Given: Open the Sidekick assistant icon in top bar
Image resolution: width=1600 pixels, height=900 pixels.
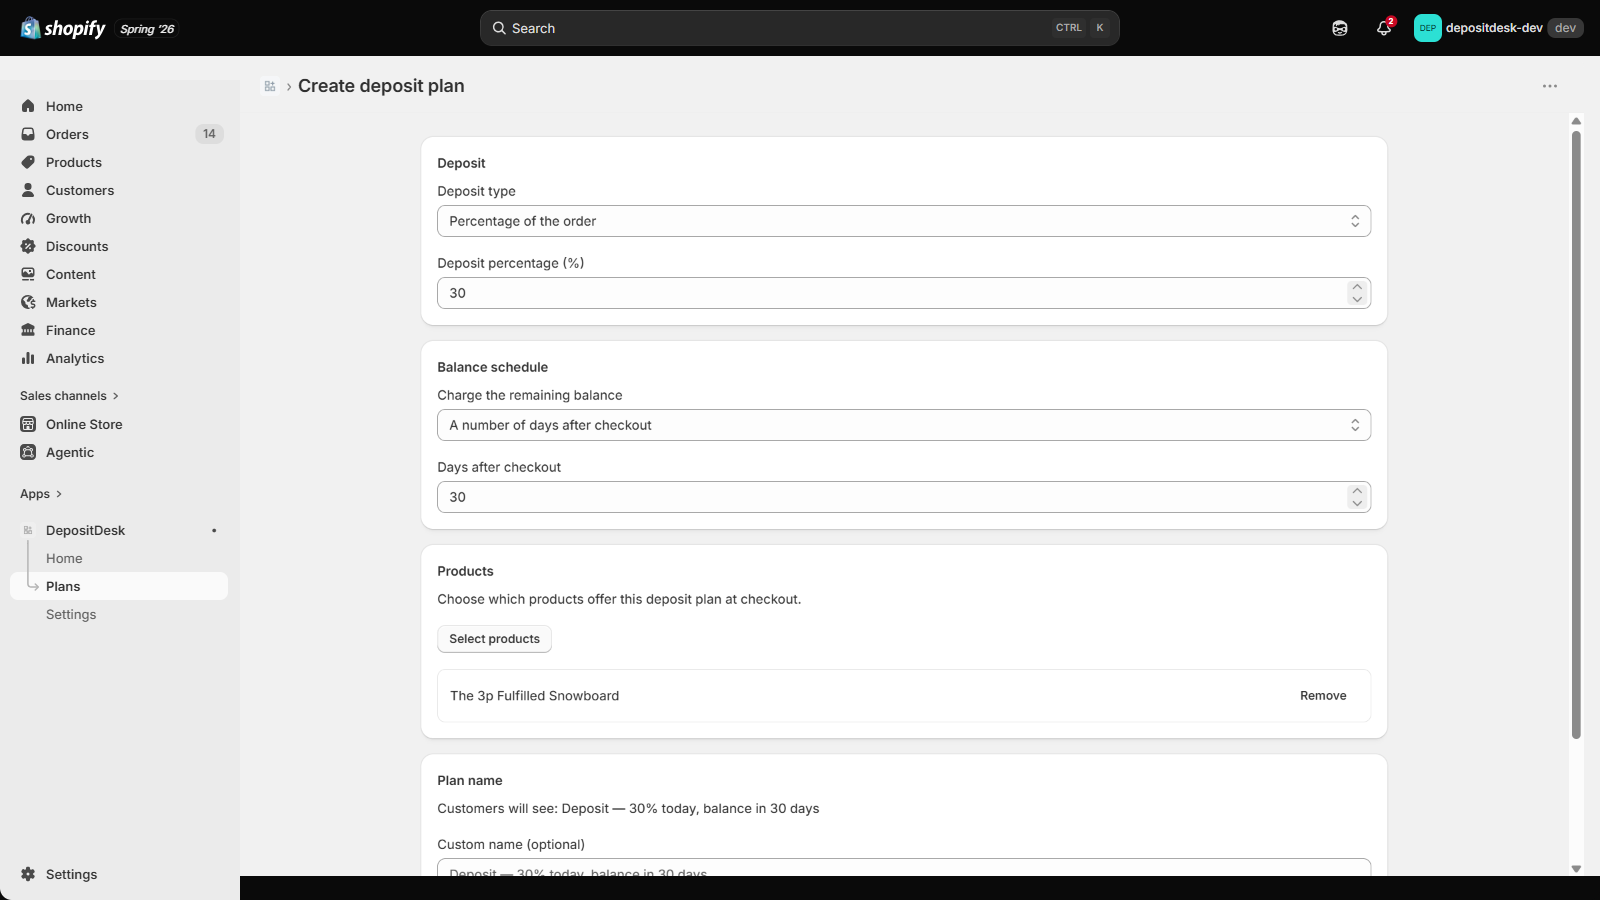Looking at the screenshot, I should [1340, 28].
